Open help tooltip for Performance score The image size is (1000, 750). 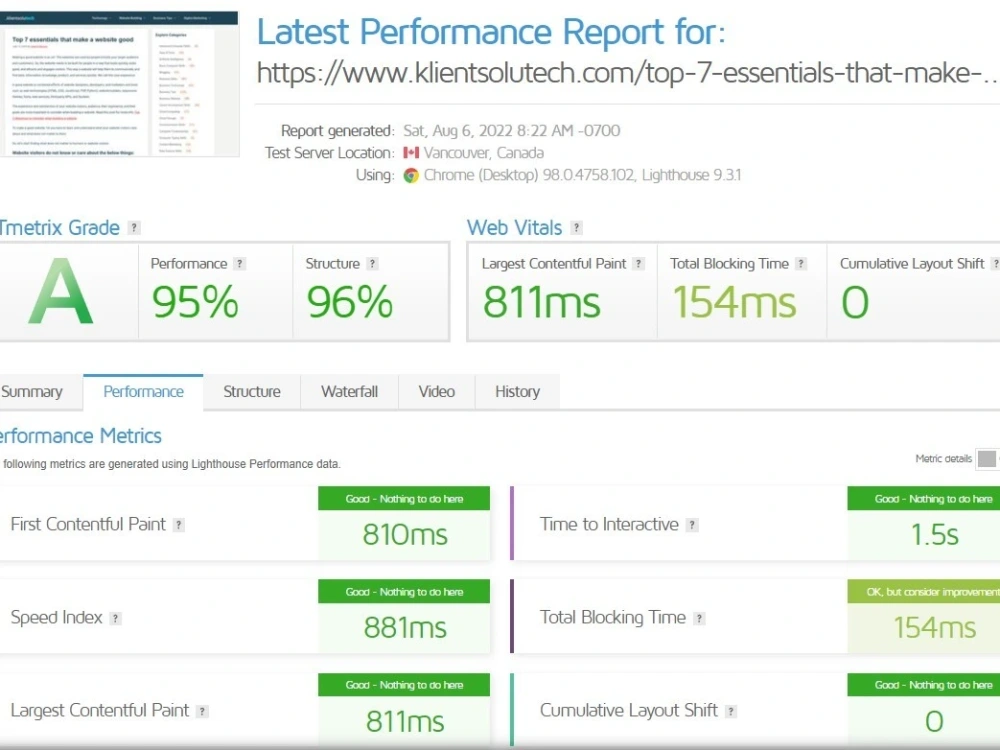(239, 263)
